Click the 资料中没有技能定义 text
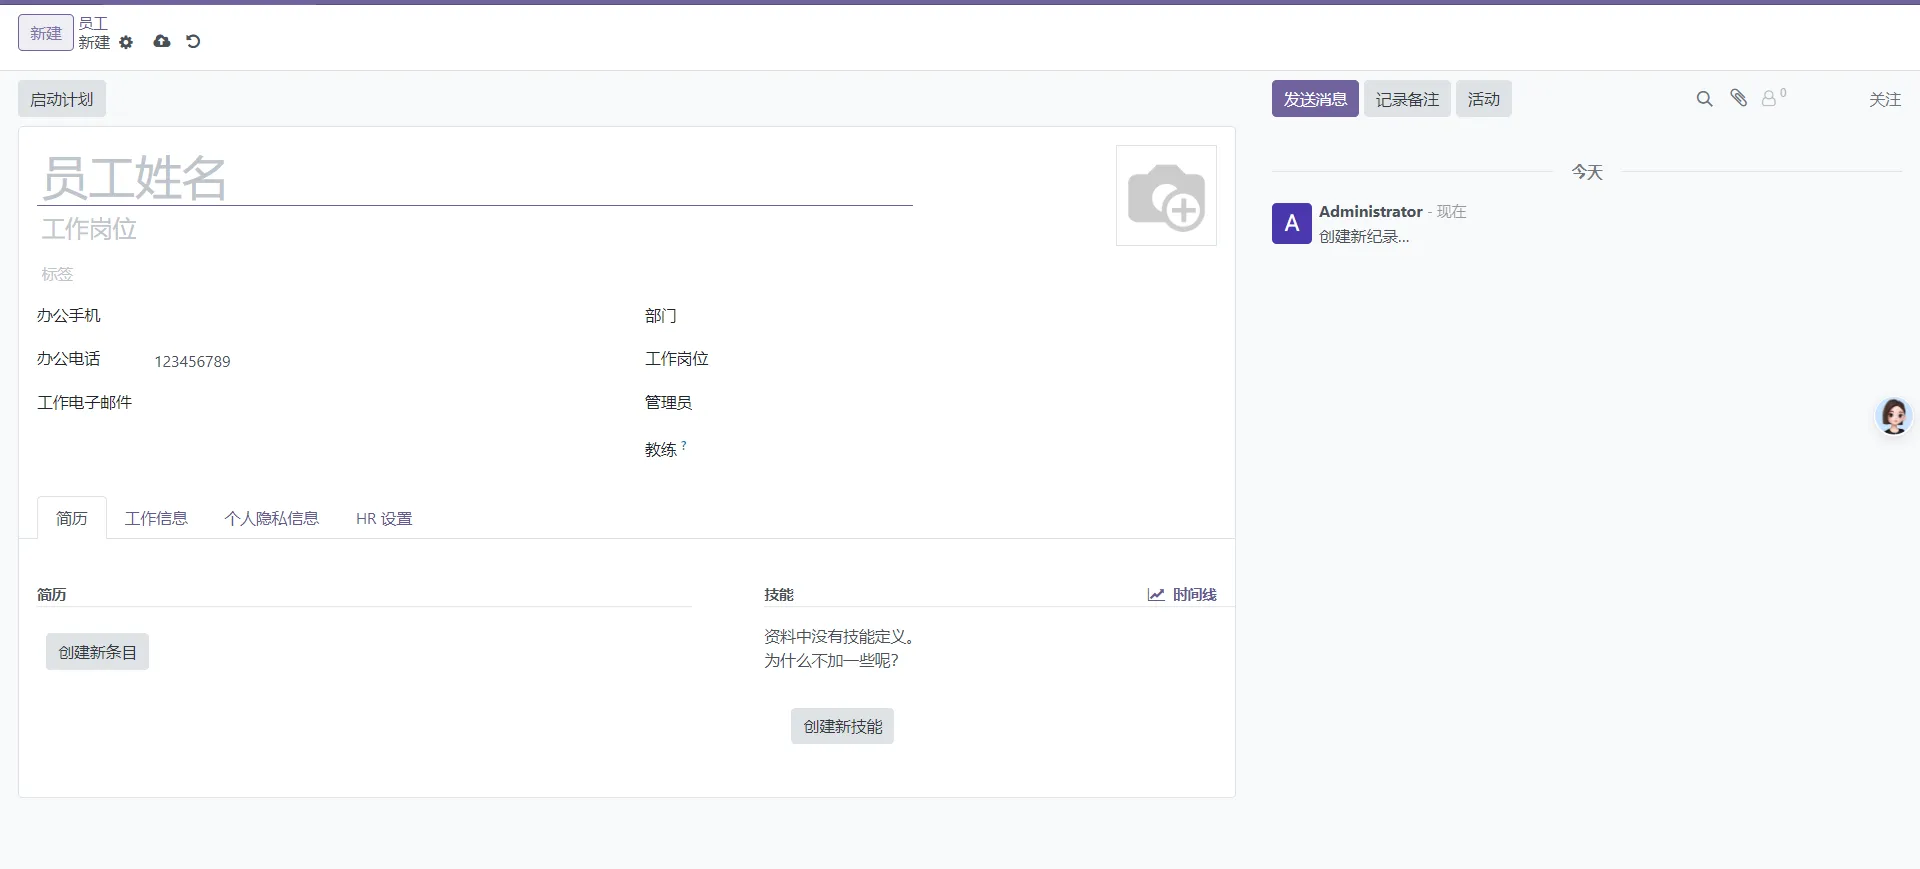The height and width of the screenshot is (869, 1920). click(839, 636)
